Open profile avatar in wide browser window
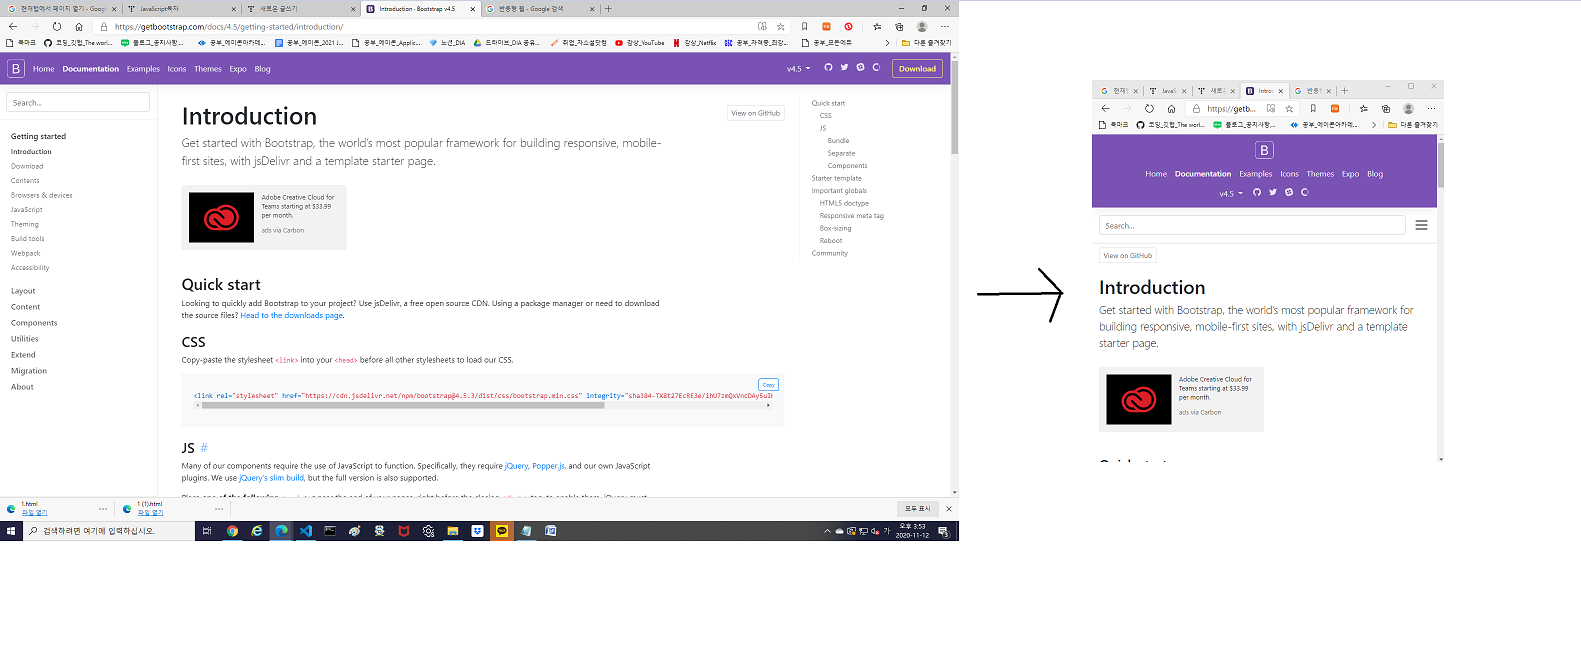This screenshot has height=657, width=1581. point(922,26)
